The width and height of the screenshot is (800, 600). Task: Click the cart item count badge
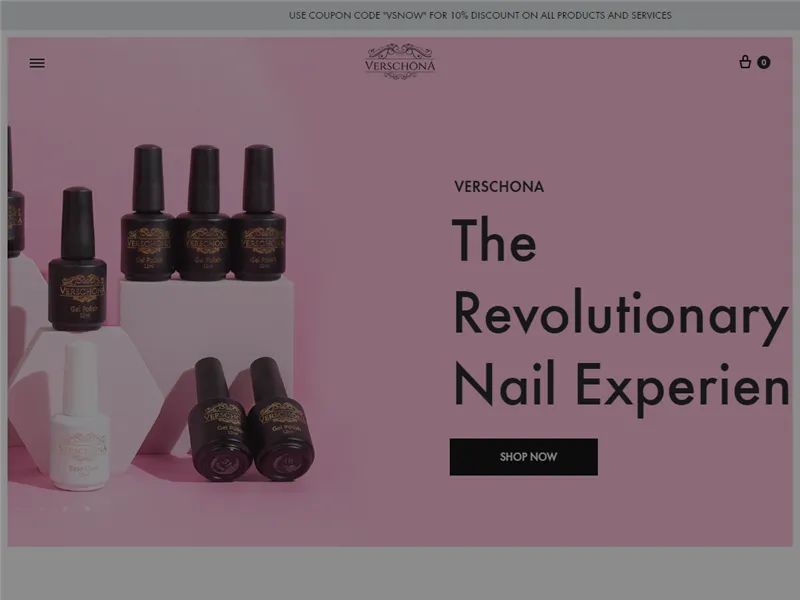[763, 62]
